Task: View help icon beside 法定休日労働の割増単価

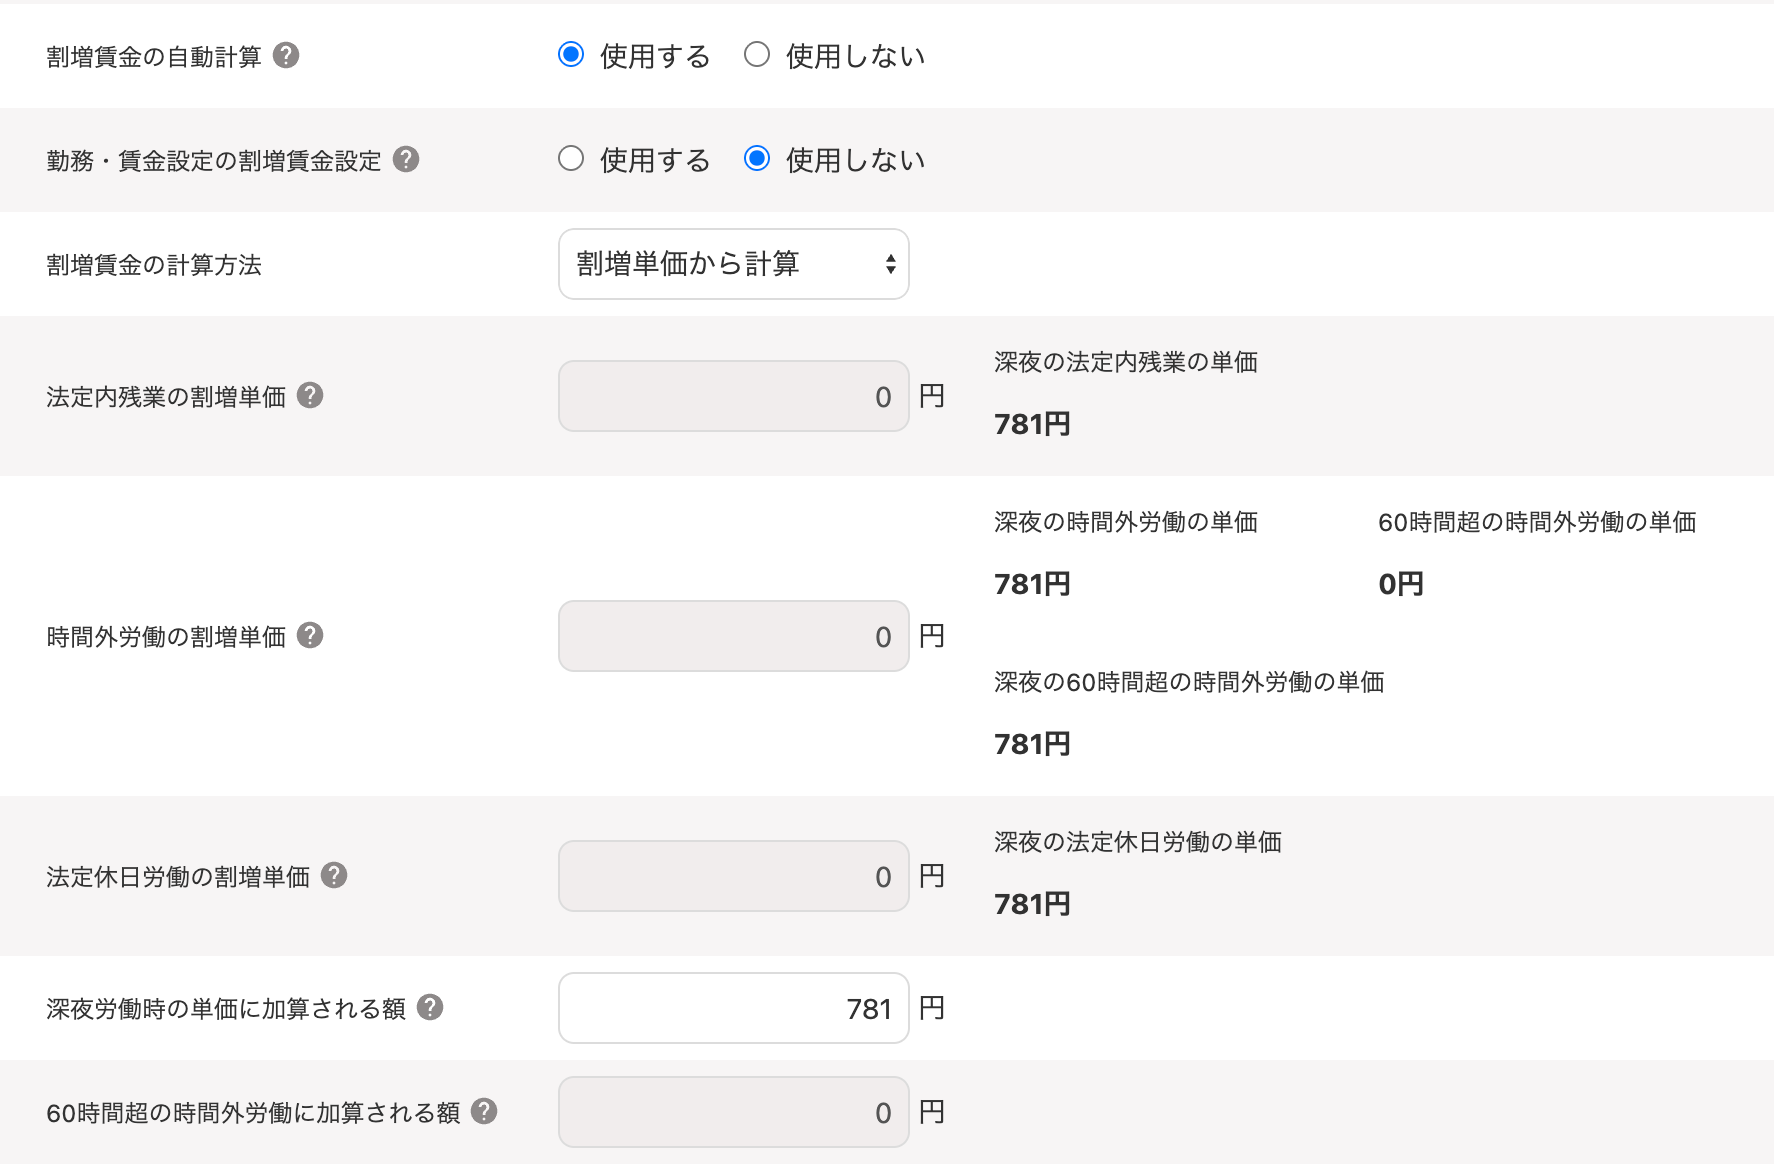Action: click(x=334, y=876)
